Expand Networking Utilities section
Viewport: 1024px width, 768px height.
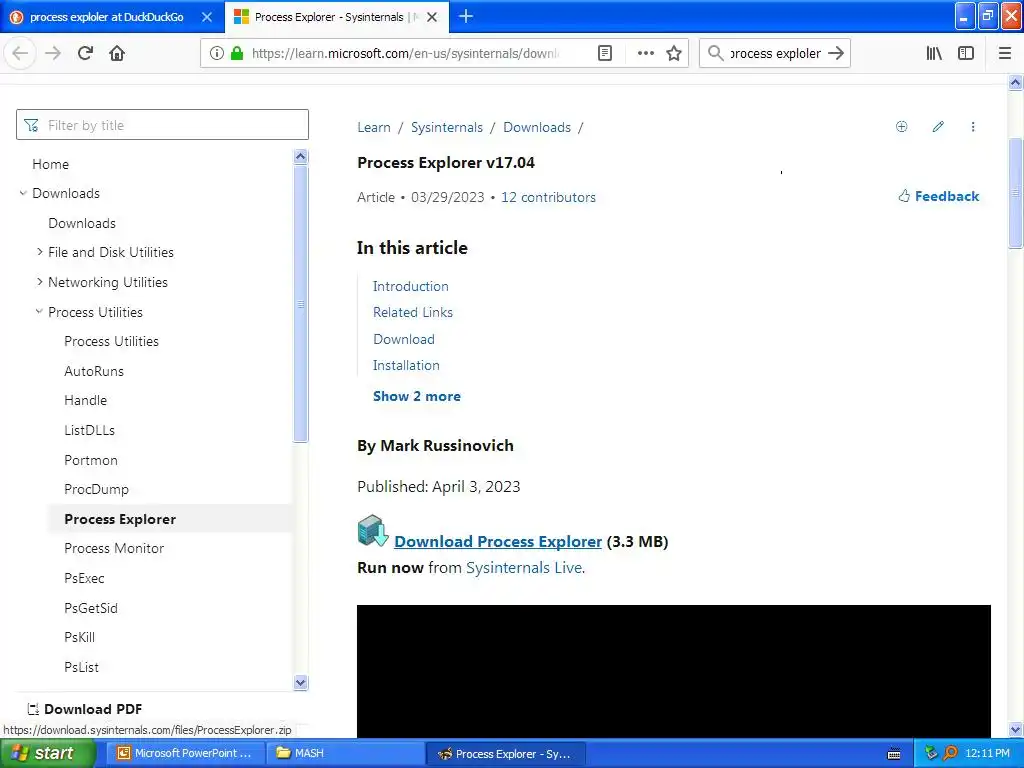(39, 282)
